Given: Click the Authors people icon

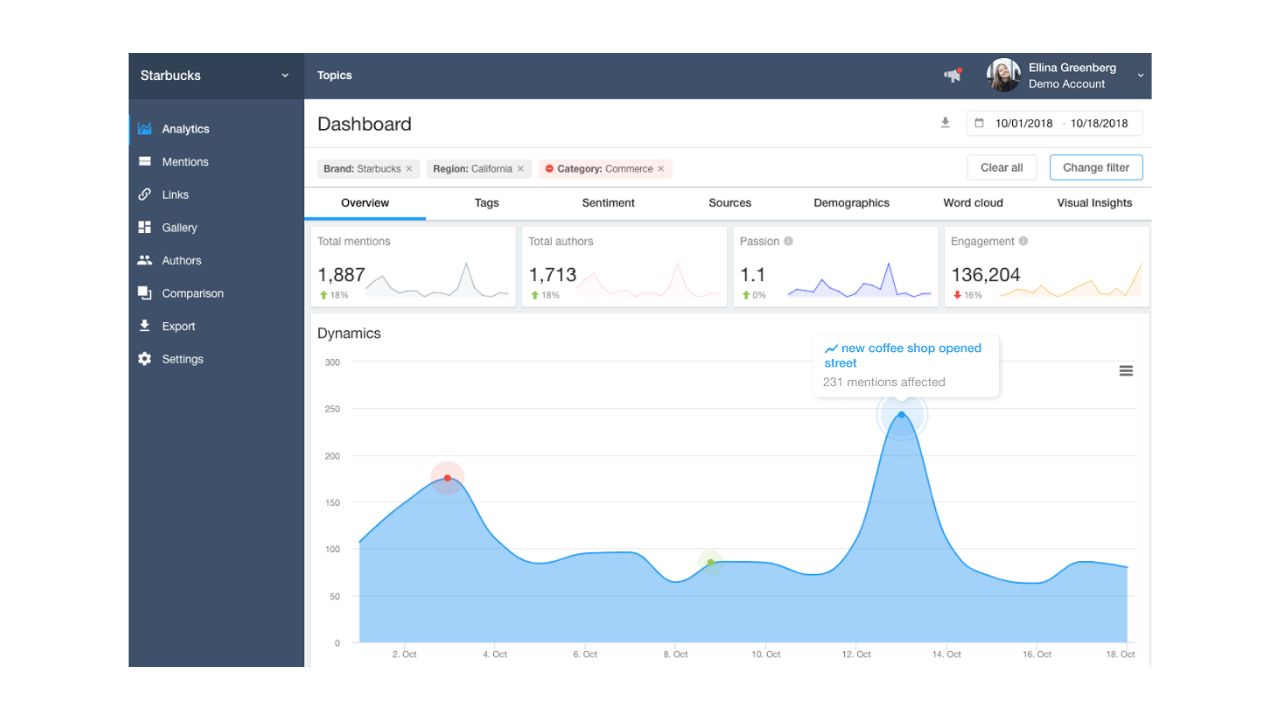Looking at the screenshot, I should [145, 261].
